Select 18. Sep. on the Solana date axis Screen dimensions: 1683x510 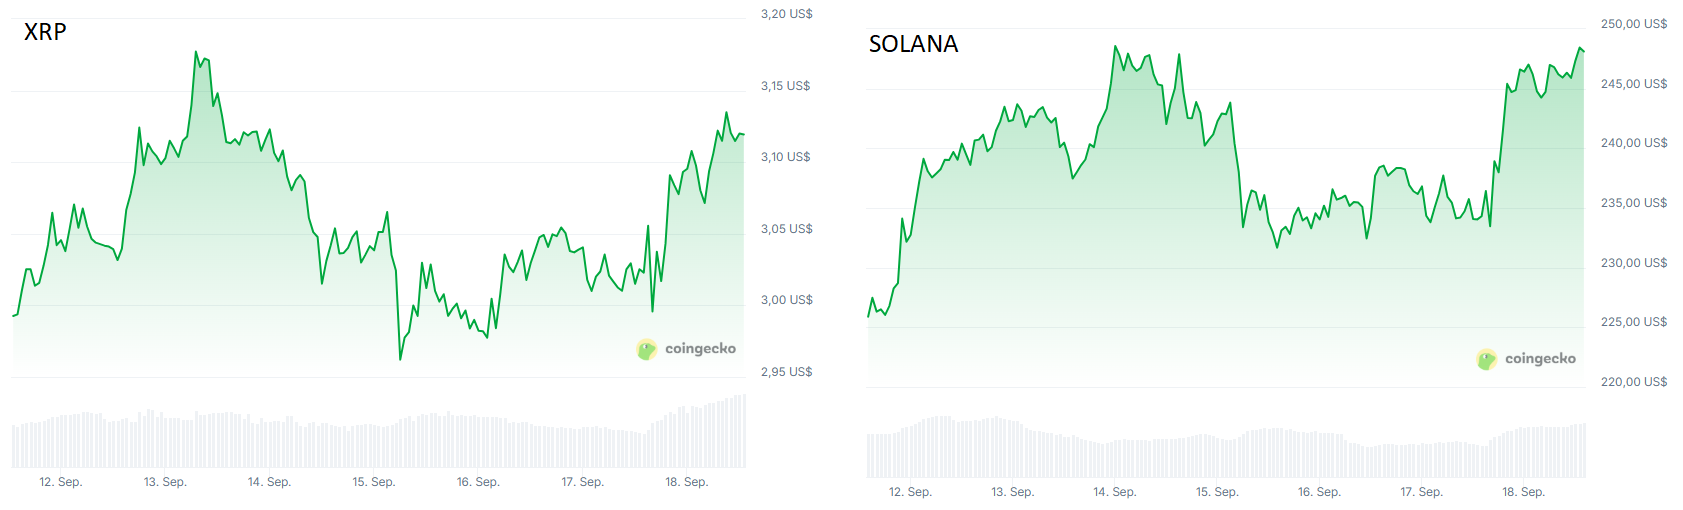point(1524,492)
